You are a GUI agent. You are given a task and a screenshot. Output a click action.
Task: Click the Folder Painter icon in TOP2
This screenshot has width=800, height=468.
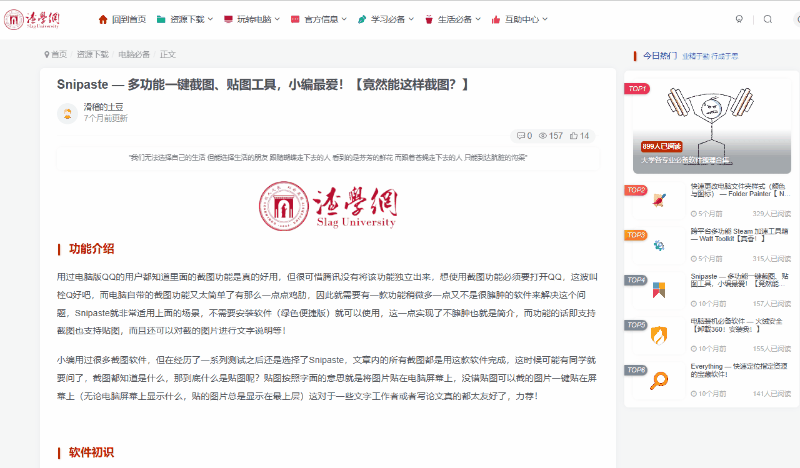click(x=659, y=200)
